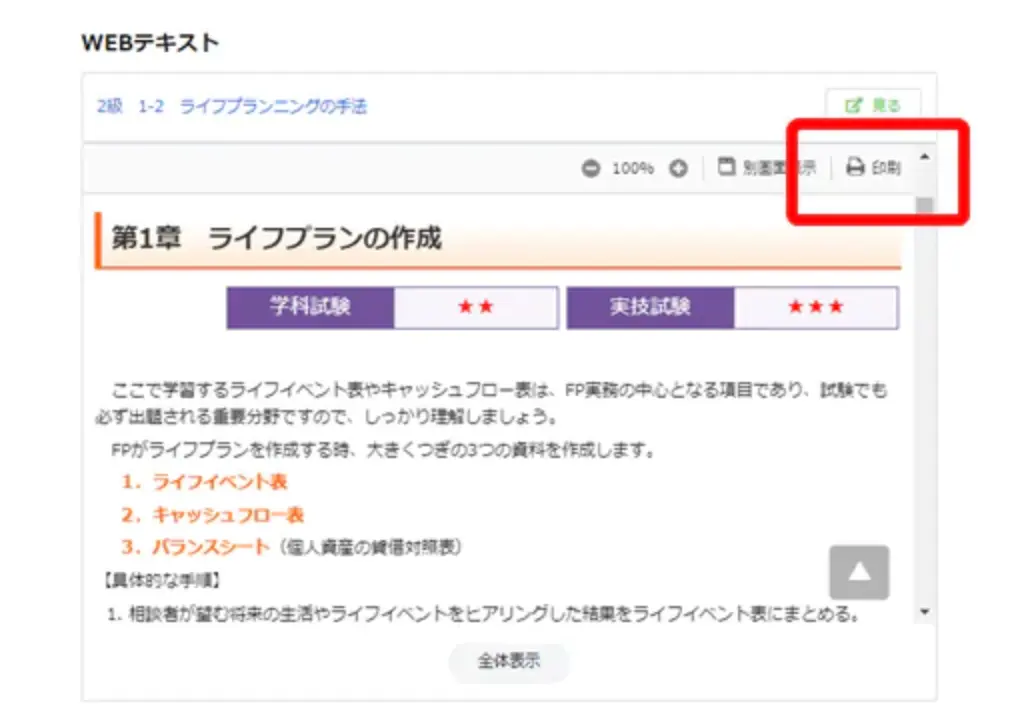Click the gray back-to-top triangle button
The width and height of the screenshot is (1019, 724).
point(858,572)
